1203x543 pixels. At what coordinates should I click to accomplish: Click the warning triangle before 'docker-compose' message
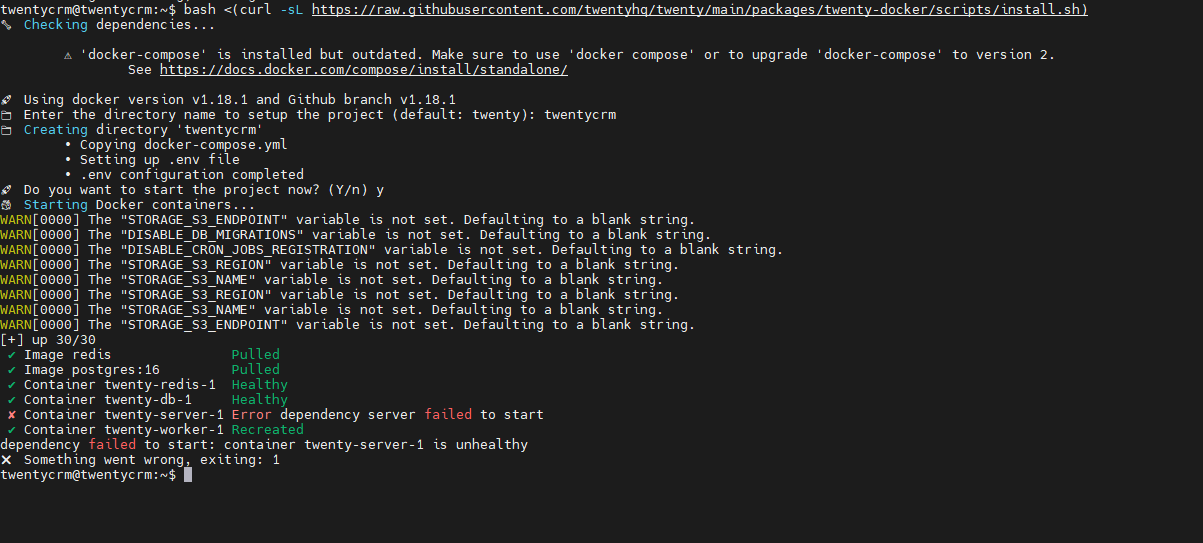(68, 54)
